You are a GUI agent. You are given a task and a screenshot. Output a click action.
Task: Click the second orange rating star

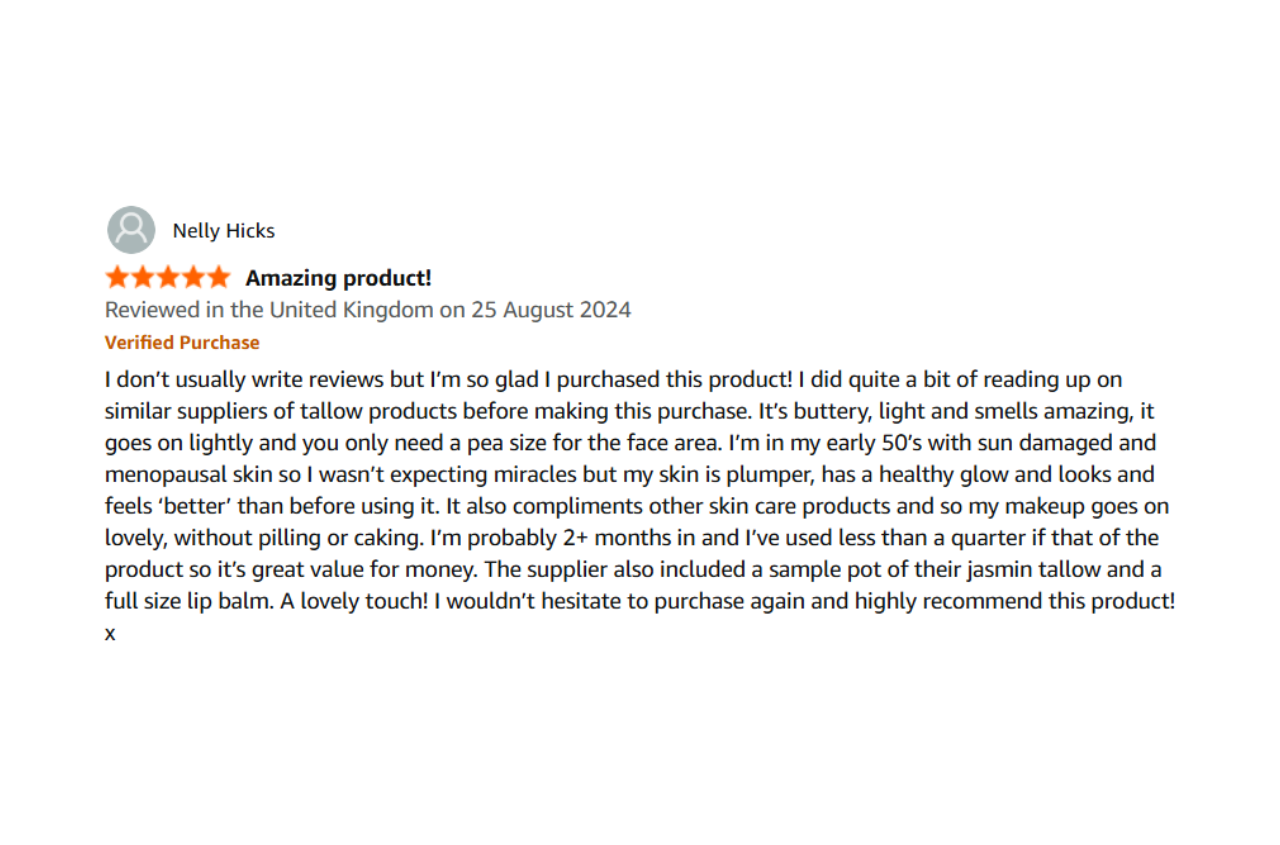click(x=142, y=277)
